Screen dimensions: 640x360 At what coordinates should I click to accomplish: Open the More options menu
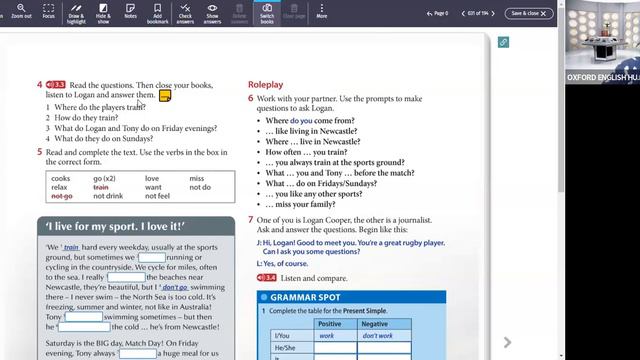click(322, 11)
